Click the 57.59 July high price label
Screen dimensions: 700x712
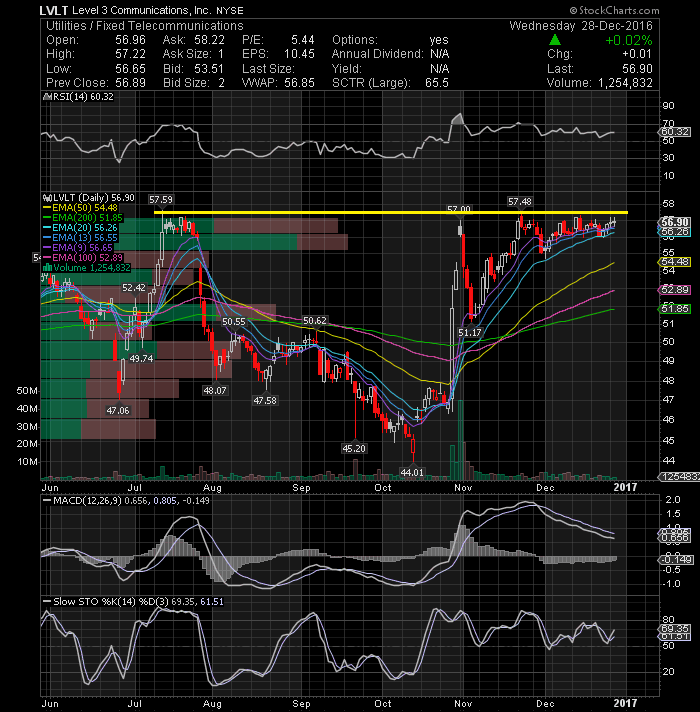click(161, 199)
